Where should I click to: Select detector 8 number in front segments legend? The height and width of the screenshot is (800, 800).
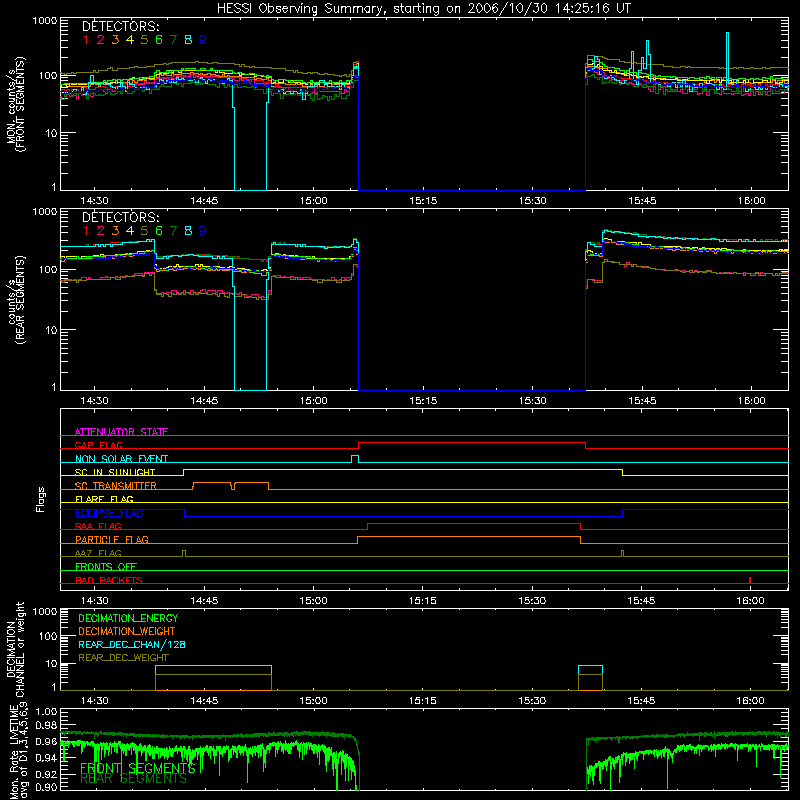(x=188, y=40)
